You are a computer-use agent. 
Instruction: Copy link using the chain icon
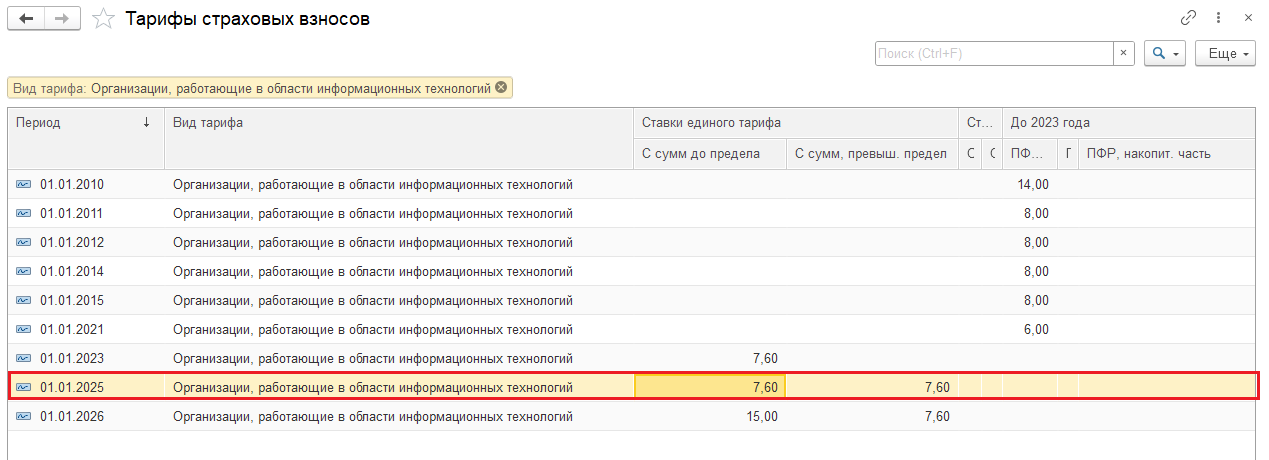[1189, 18]
